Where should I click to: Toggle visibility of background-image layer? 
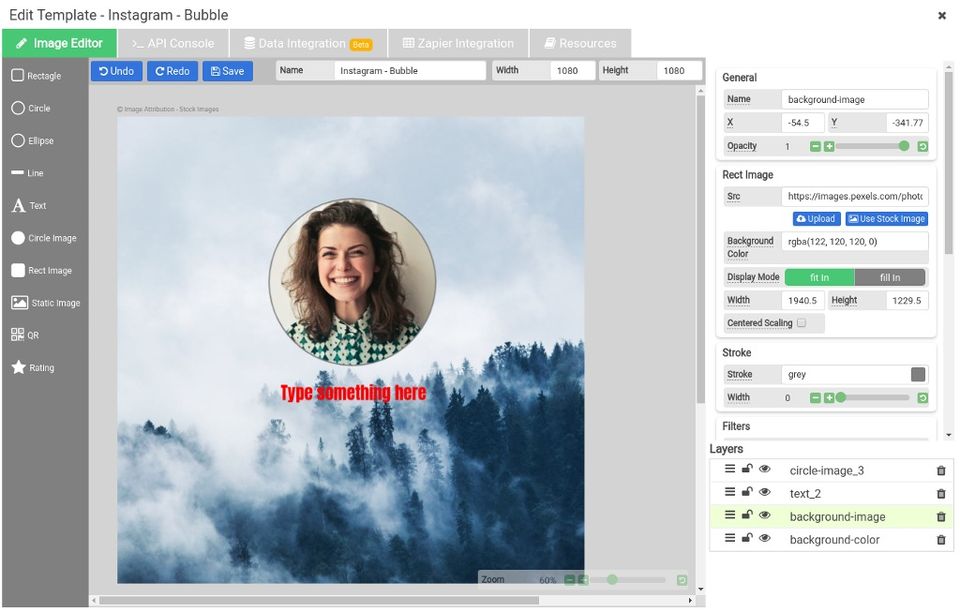click(x=765, y=514)
